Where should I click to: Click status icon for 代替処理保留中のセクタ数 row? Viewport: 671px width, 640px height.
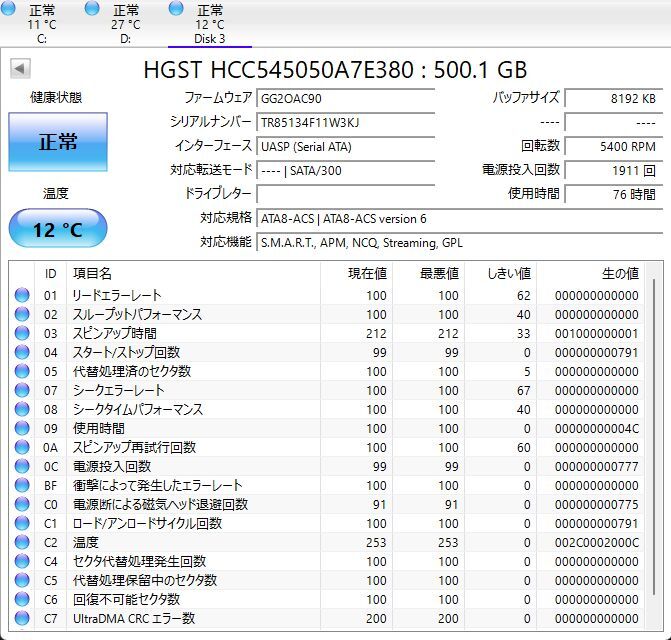(x=22, y=580)
